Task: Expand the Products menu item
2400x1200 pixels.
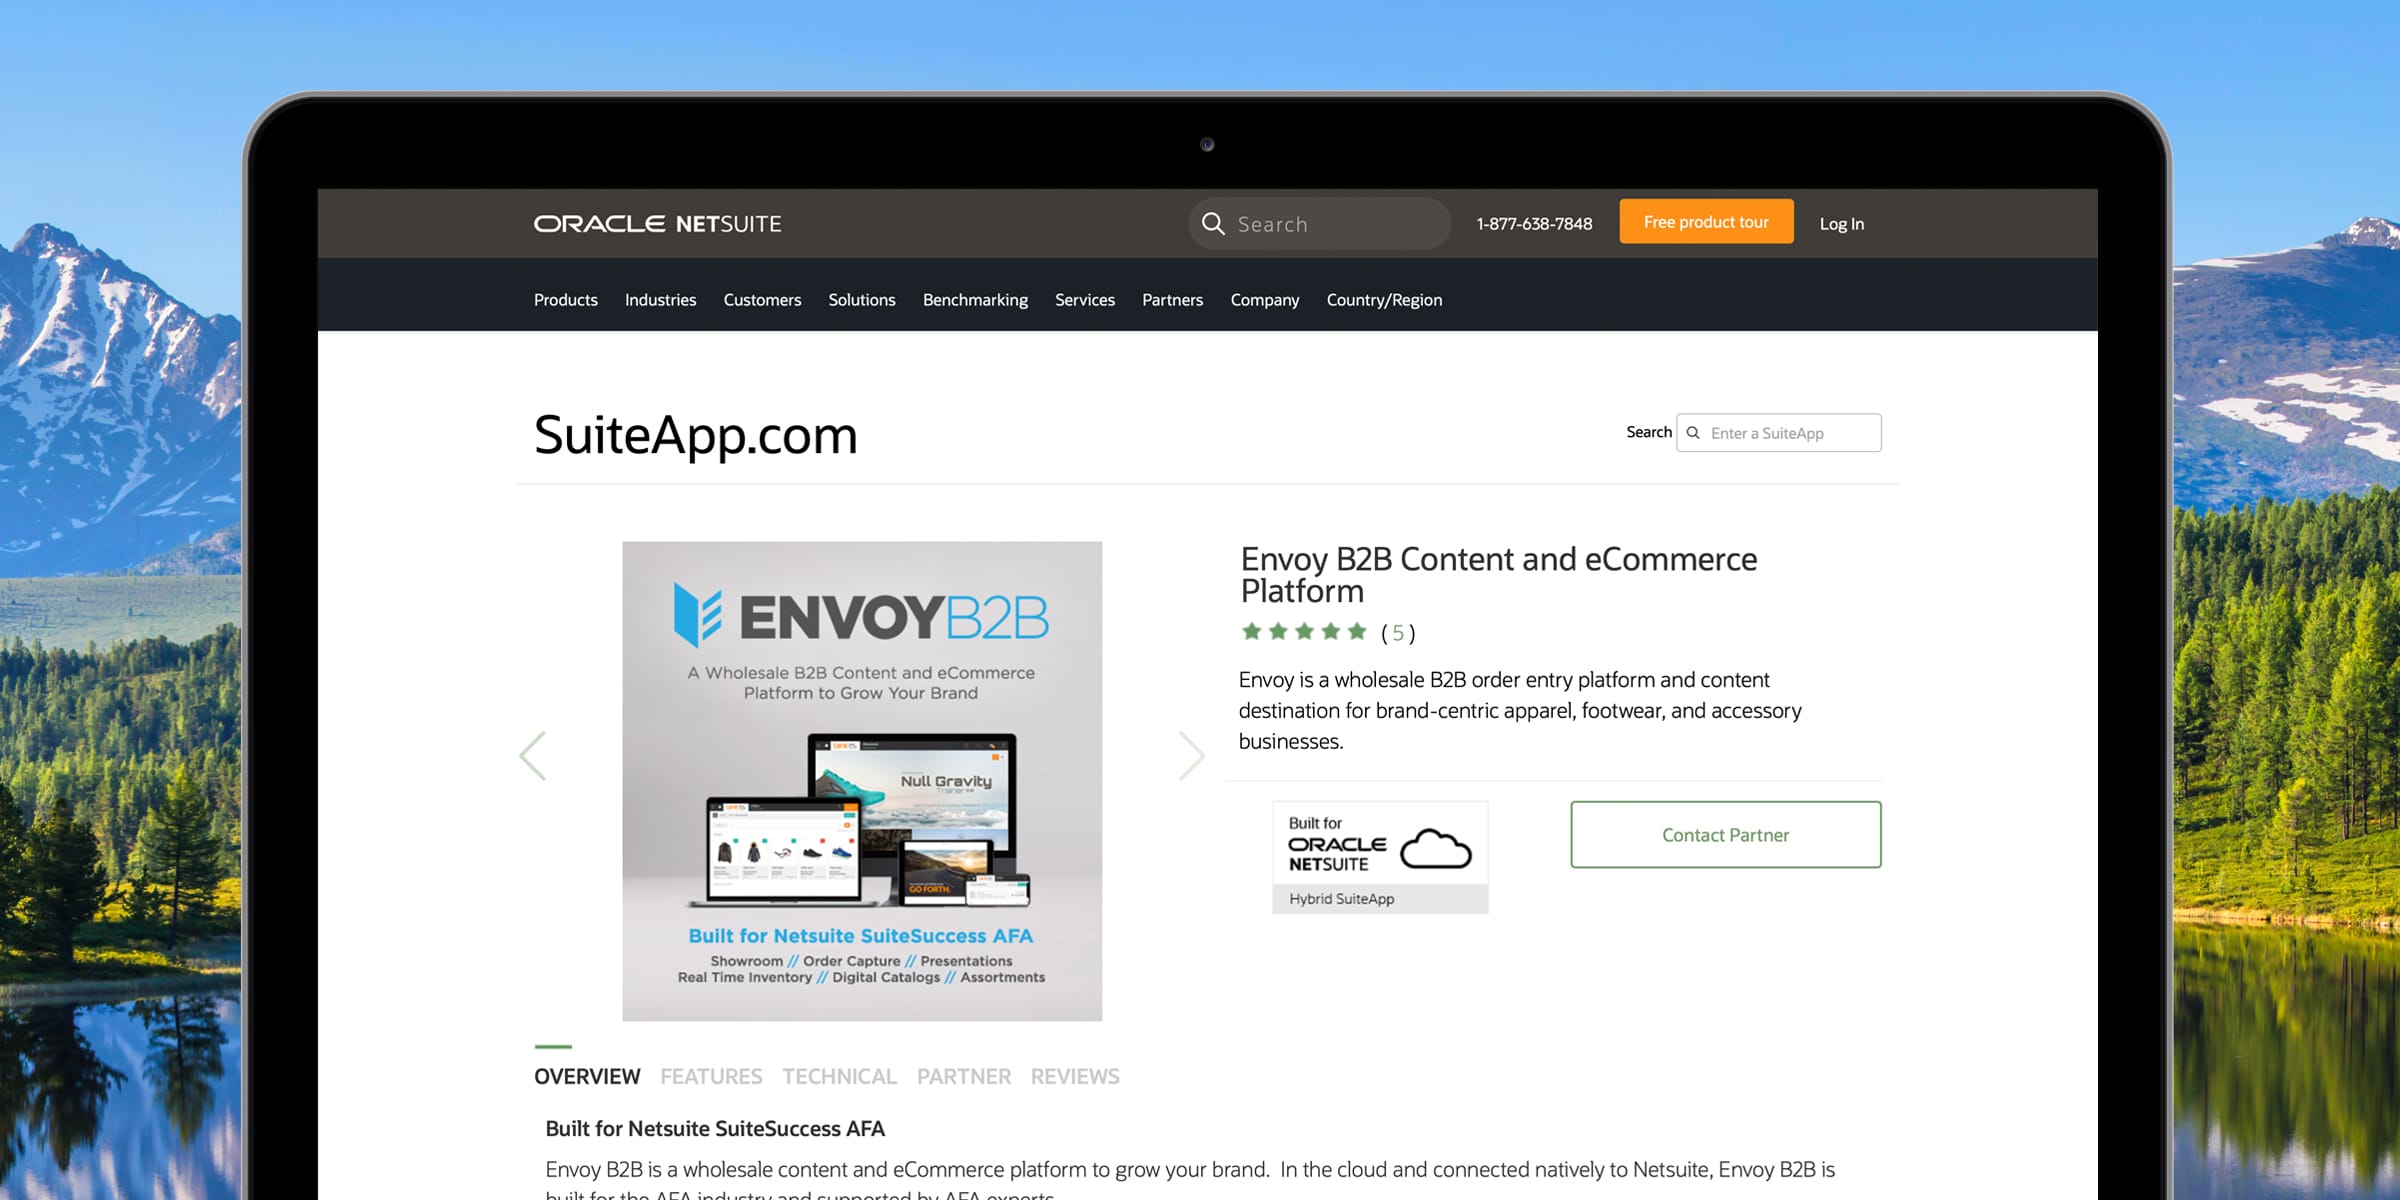Action: pyautogui.click(x=566, y=300)
